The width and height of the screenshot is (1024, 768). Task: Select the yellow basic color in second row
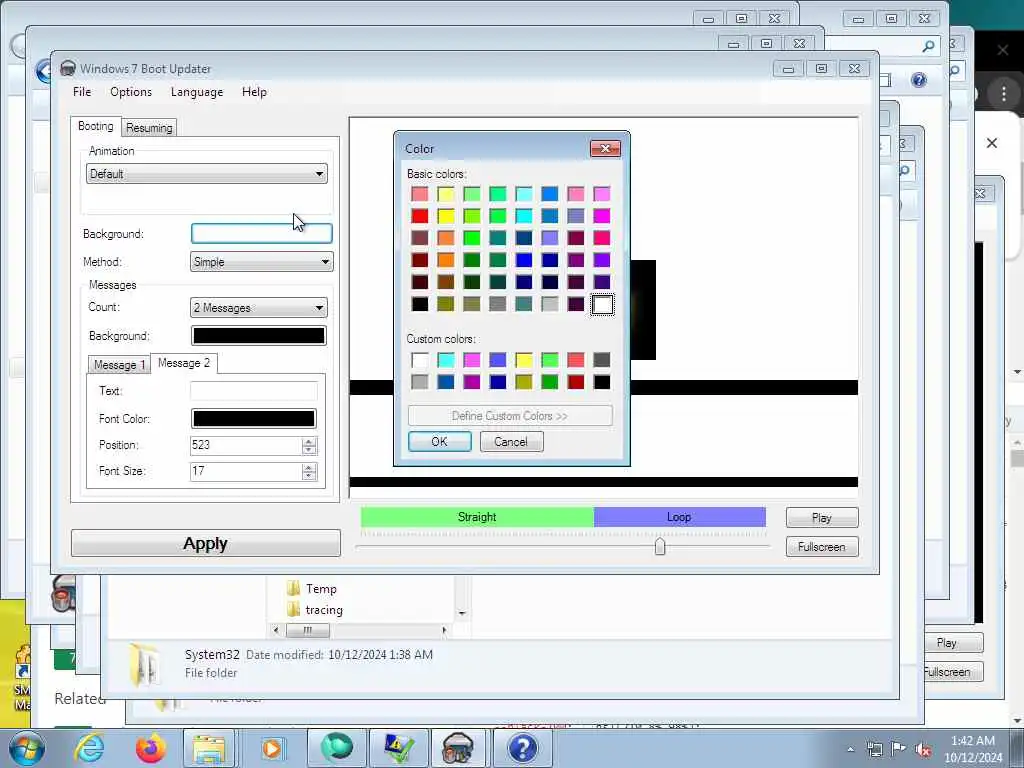tap(446, 216)
